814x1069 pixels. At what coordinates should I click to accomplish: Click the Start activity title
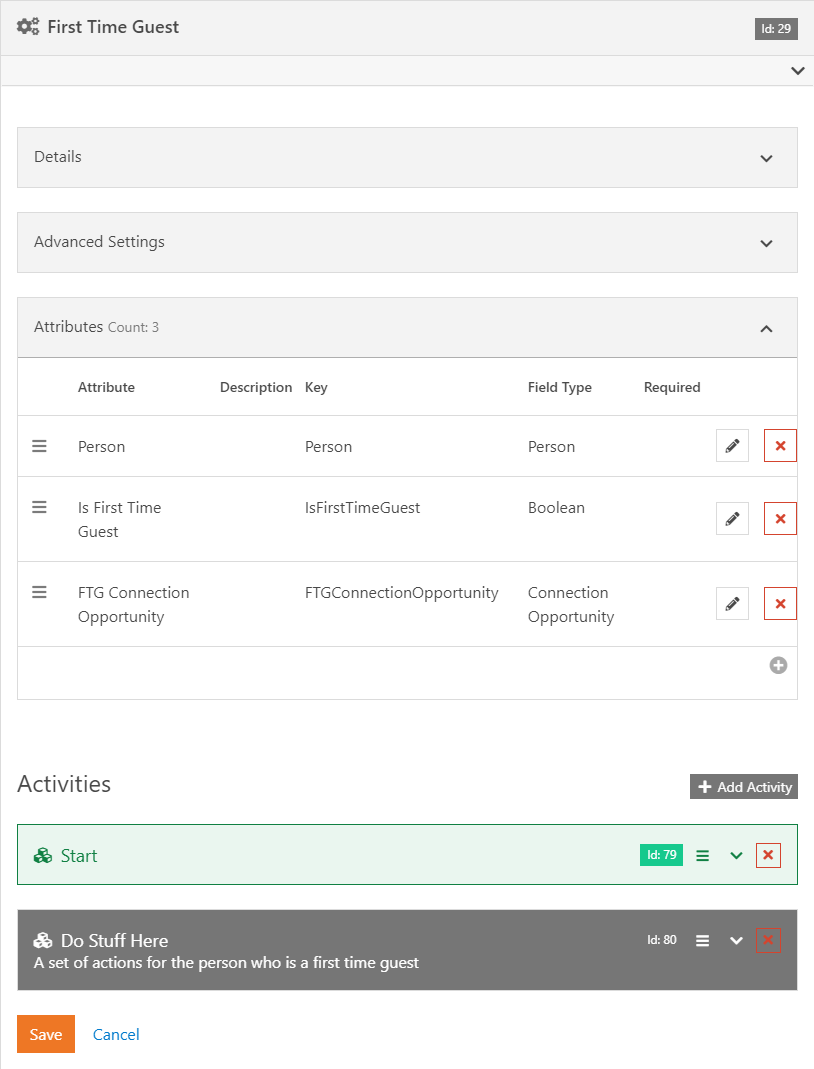79,856
